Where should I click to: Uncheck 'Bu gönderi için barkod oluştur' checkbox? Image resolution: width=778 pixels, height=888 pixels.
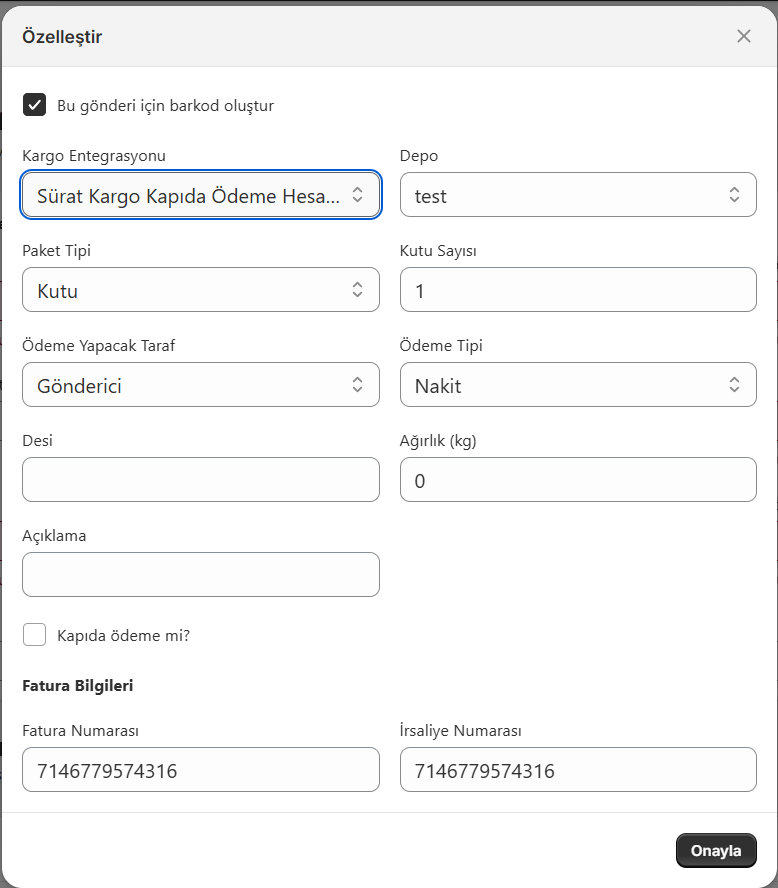pyautogui.click(x=35, y=105)
